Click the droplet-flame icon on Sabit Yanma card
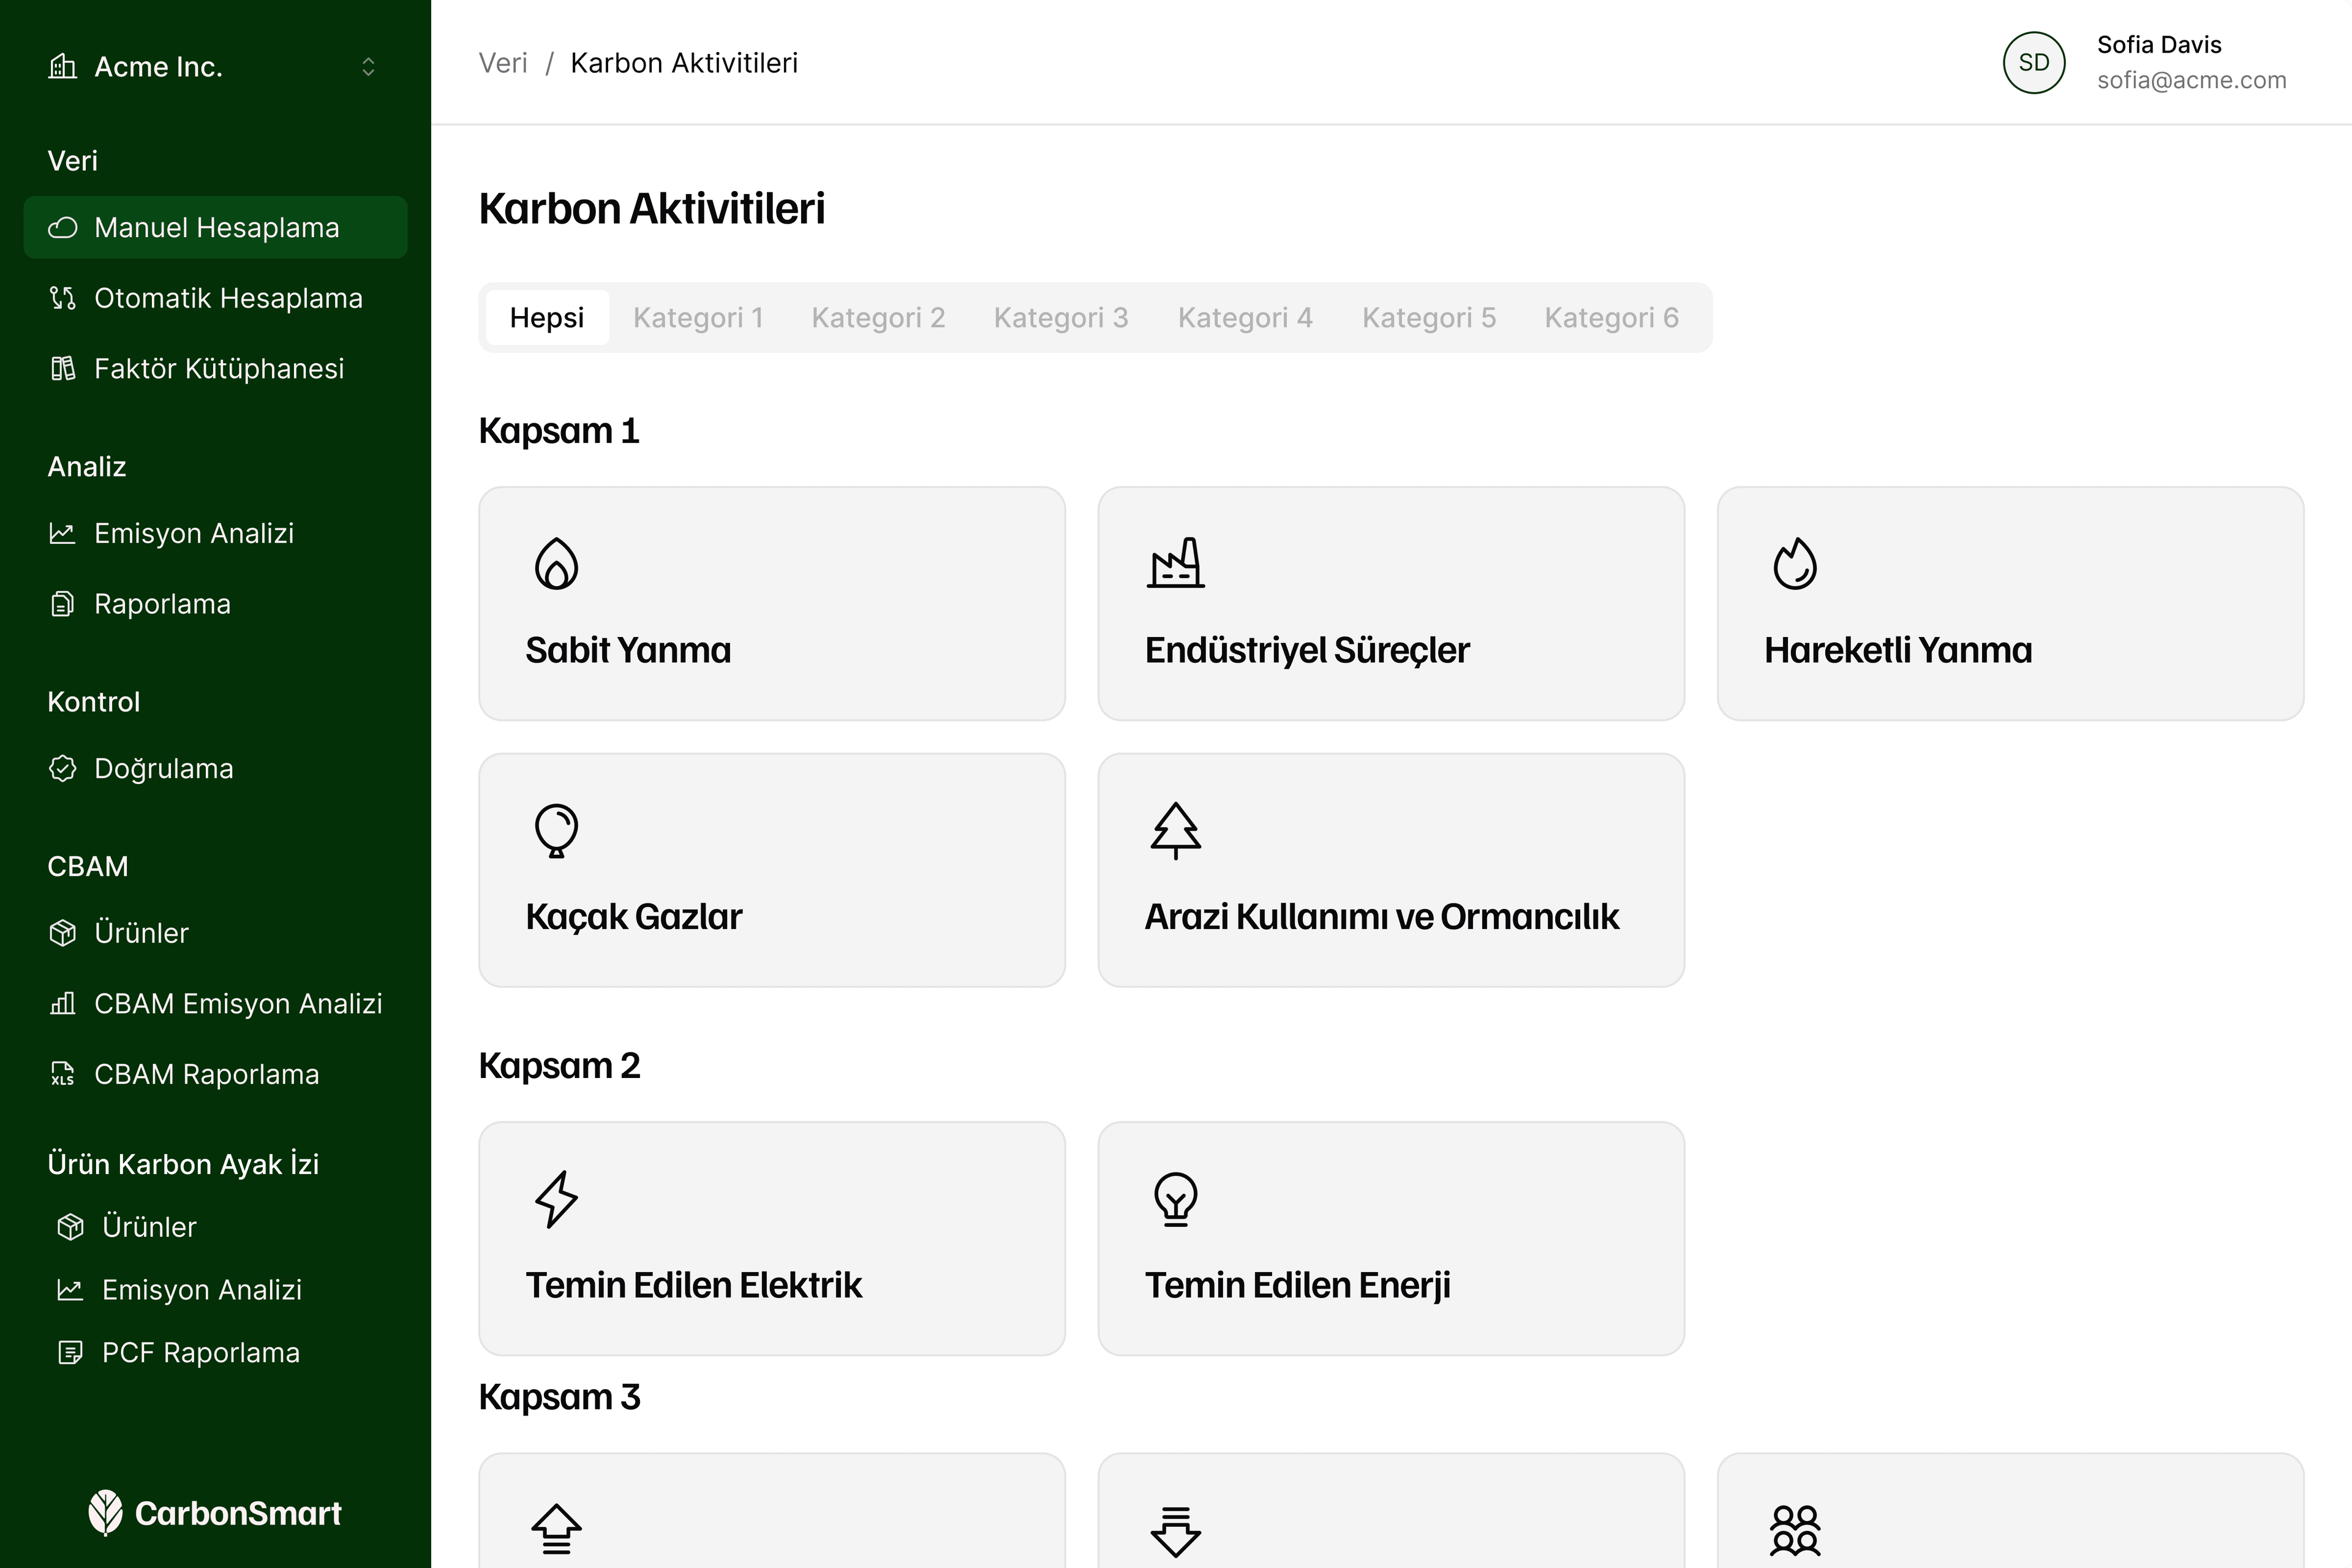 (556, 564)
